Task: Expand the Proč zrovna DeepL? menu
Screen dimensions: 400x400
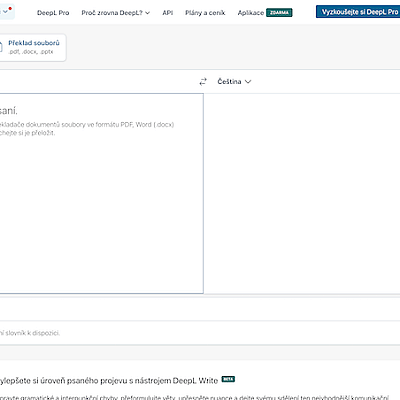Action: (116, 13)
